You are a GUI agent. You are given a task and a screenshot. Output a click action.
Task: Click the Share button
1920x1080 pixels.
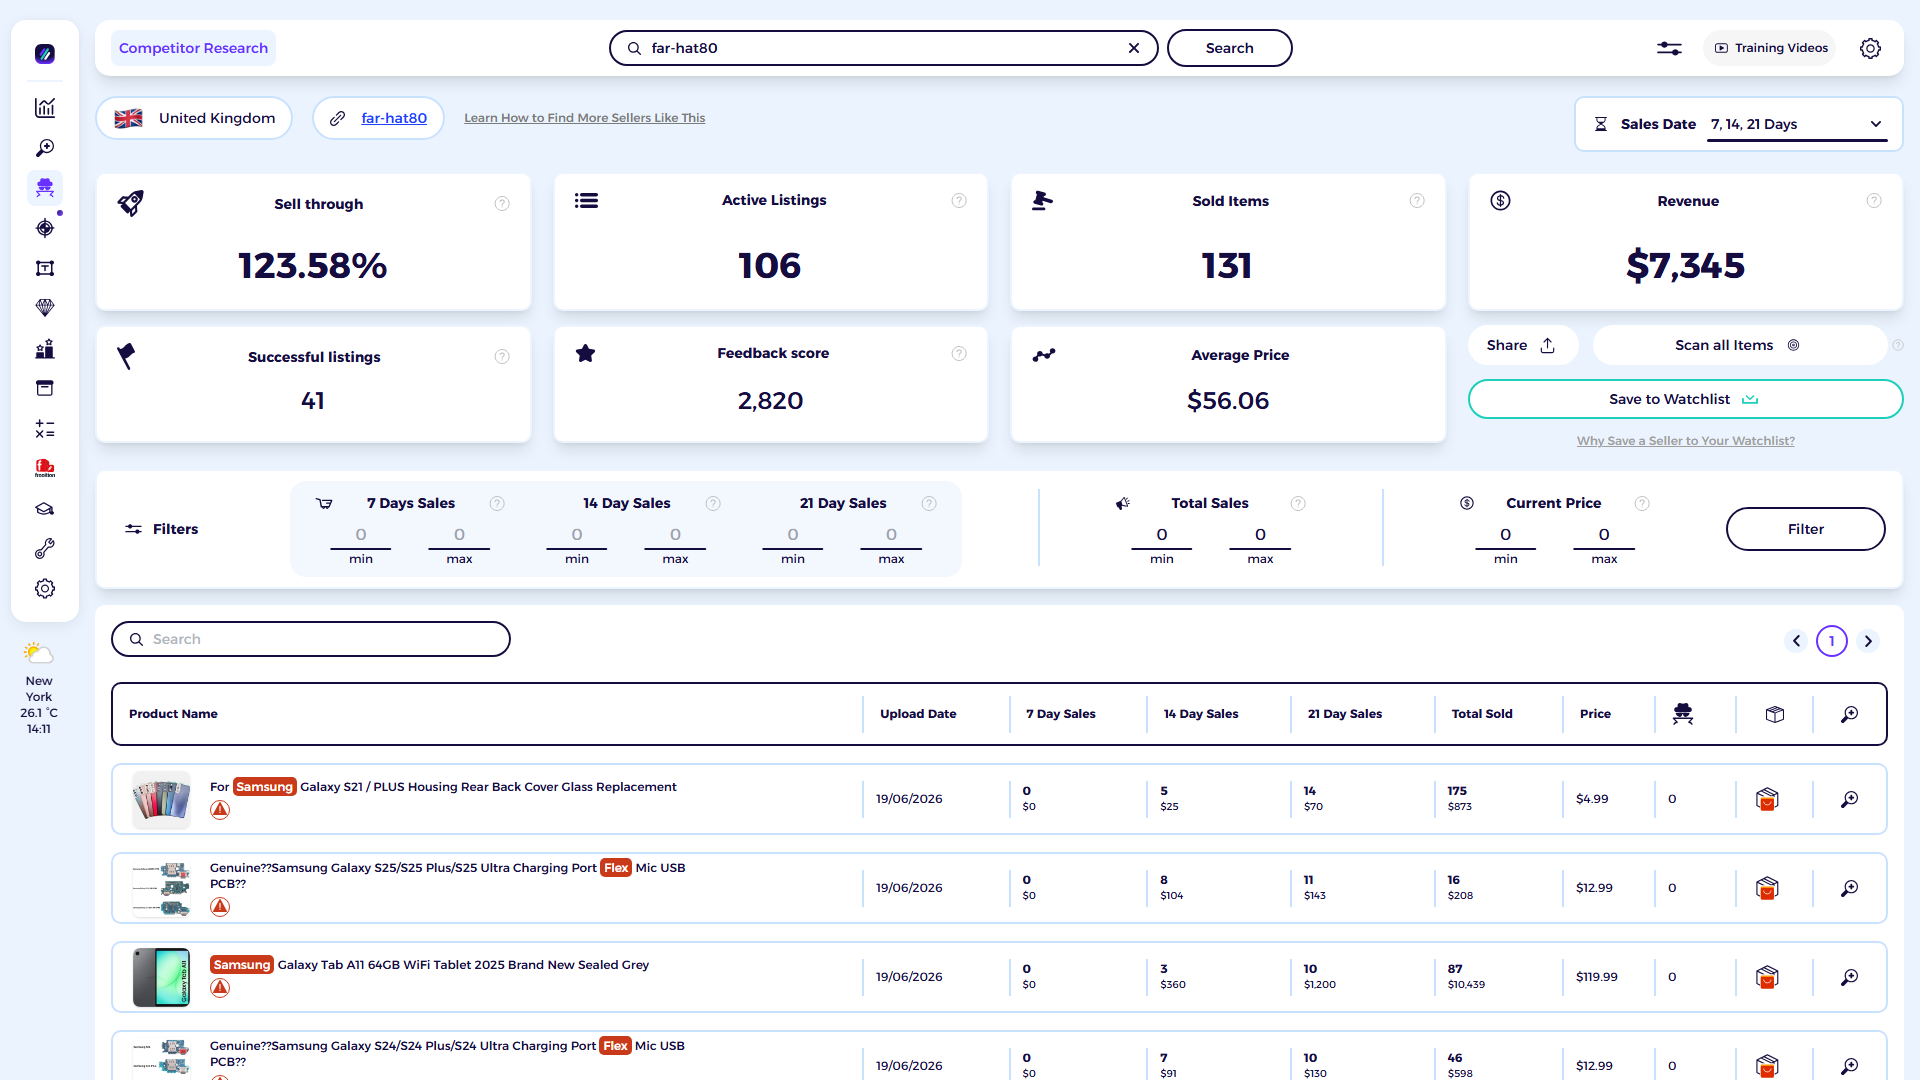(x=1522, y=345)
